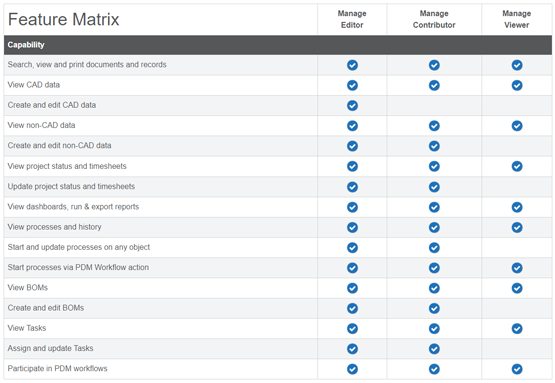Click Contributor checkmark for Create and edit non-CAD data
555x383 pixels.
pos(434,146)
